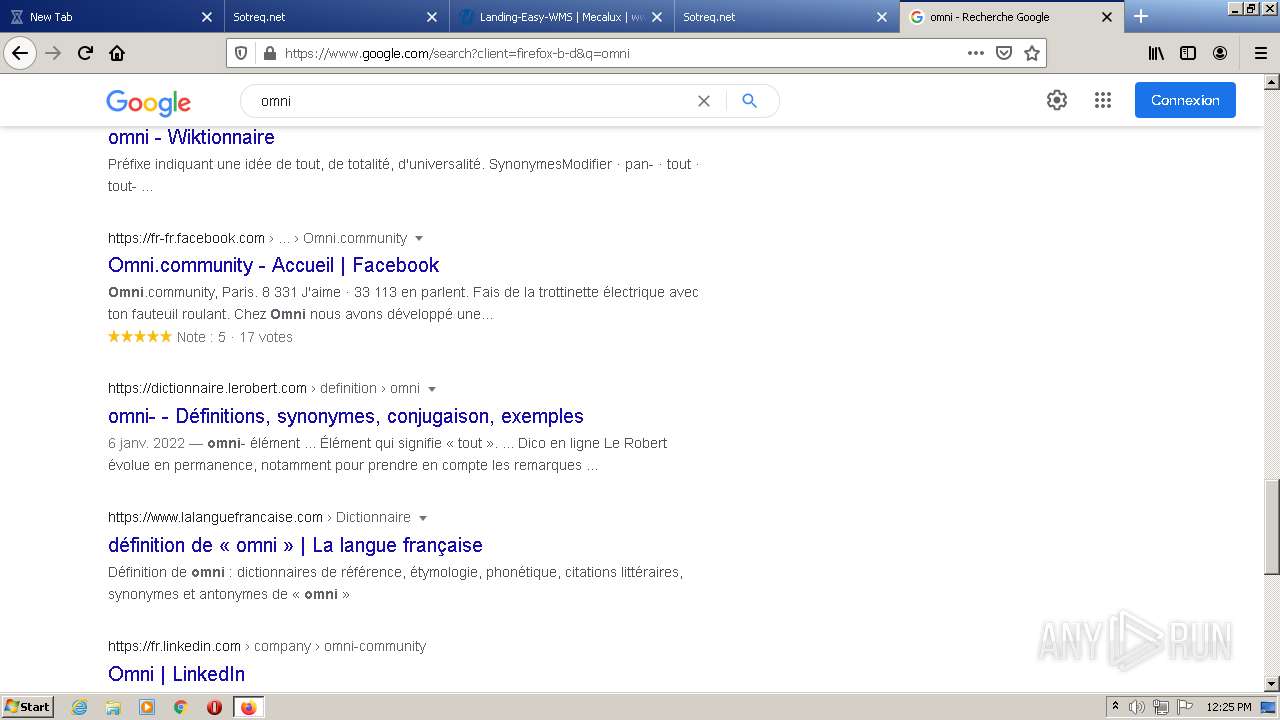Switch to Firefox taskbar button
The width and height of the screenshot is (1280, 720).
[248, 707]
